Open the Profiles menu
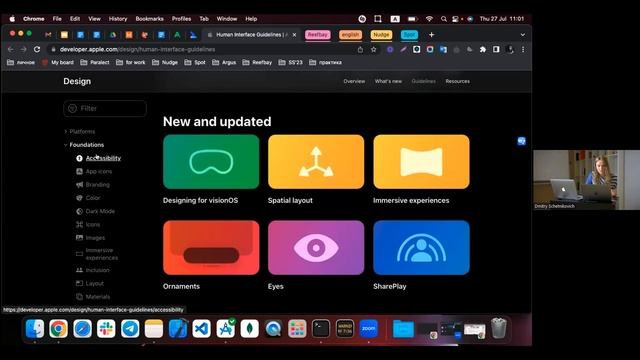640x360 pixels. [181, 19]
